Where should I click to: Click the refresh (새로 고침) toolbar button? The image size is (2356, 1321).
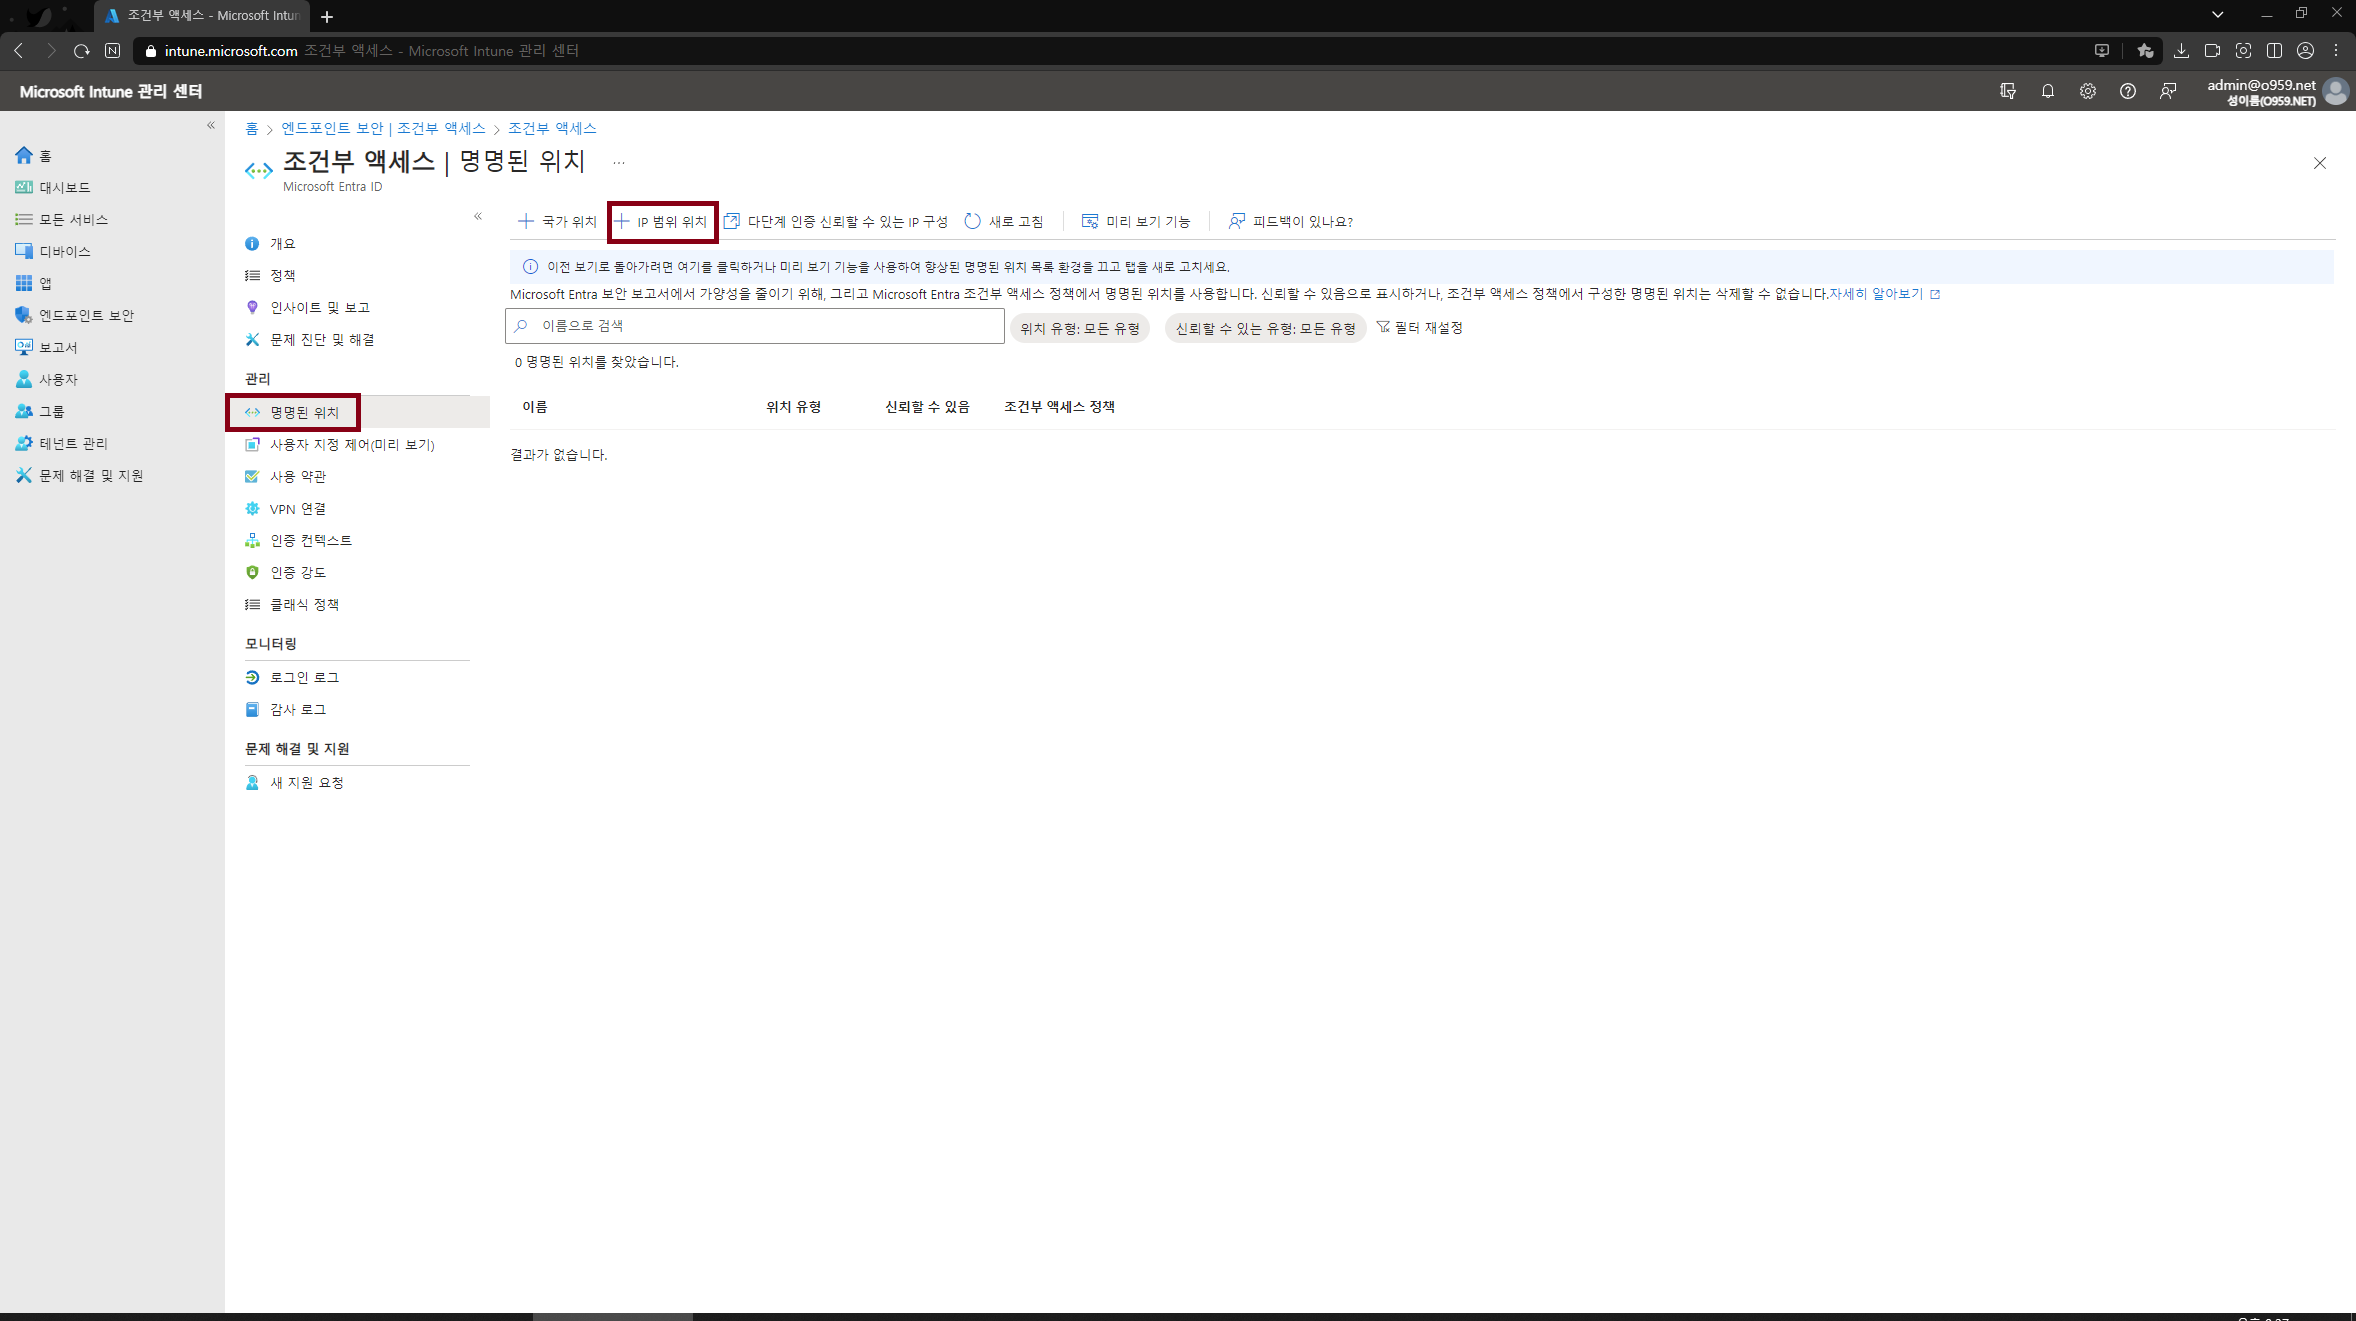click(1004, 221)
